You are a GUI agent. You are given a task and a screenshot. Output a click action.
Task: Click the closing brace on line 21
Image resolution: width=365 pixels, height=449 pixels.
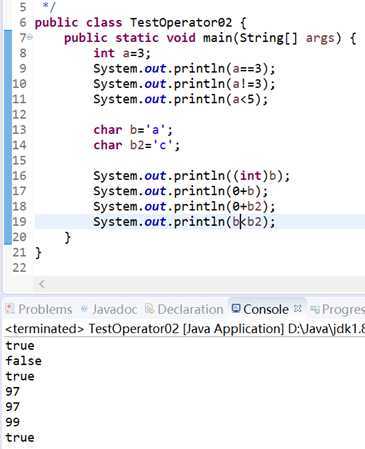[x=38, y=252]
